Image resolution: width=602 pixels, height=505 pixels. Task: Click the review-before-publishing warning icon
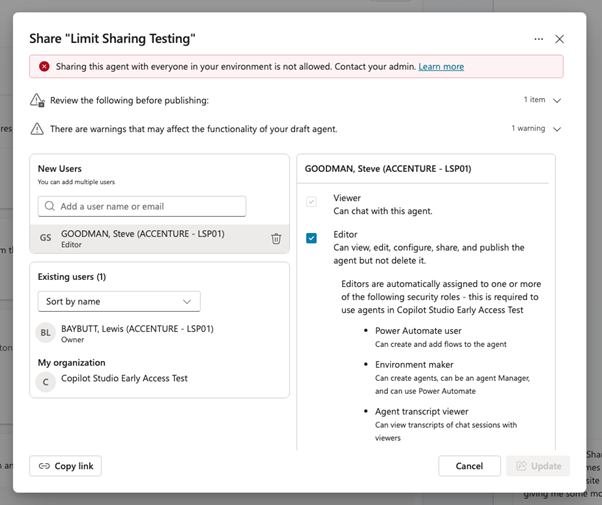point(37,100)
